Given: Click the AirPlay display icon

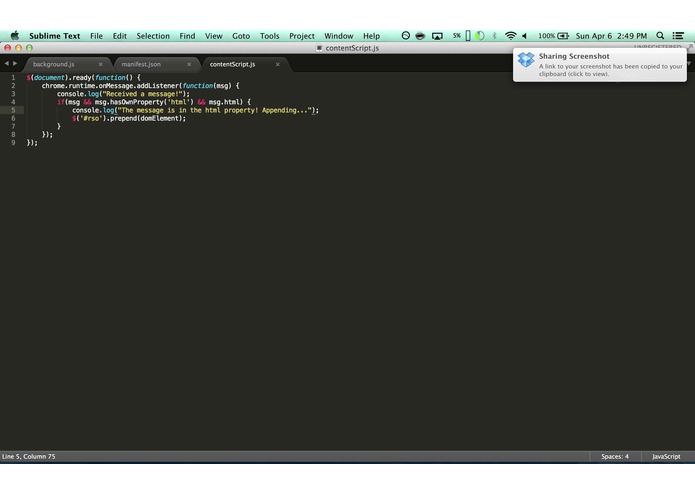Looking at the screenshot, I should point(437,36).
